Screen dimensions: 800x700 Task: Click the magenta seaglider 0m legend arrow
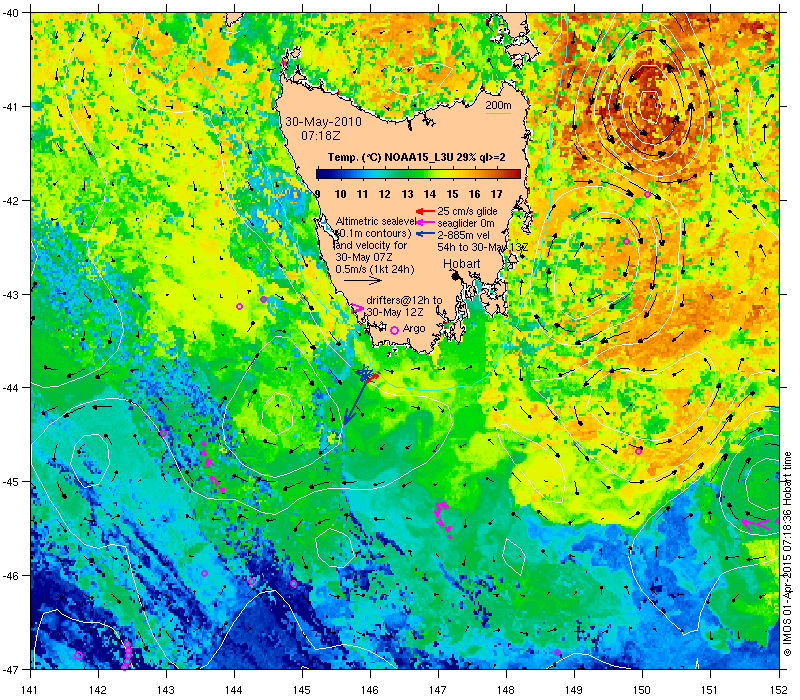(x=425, y=222)
